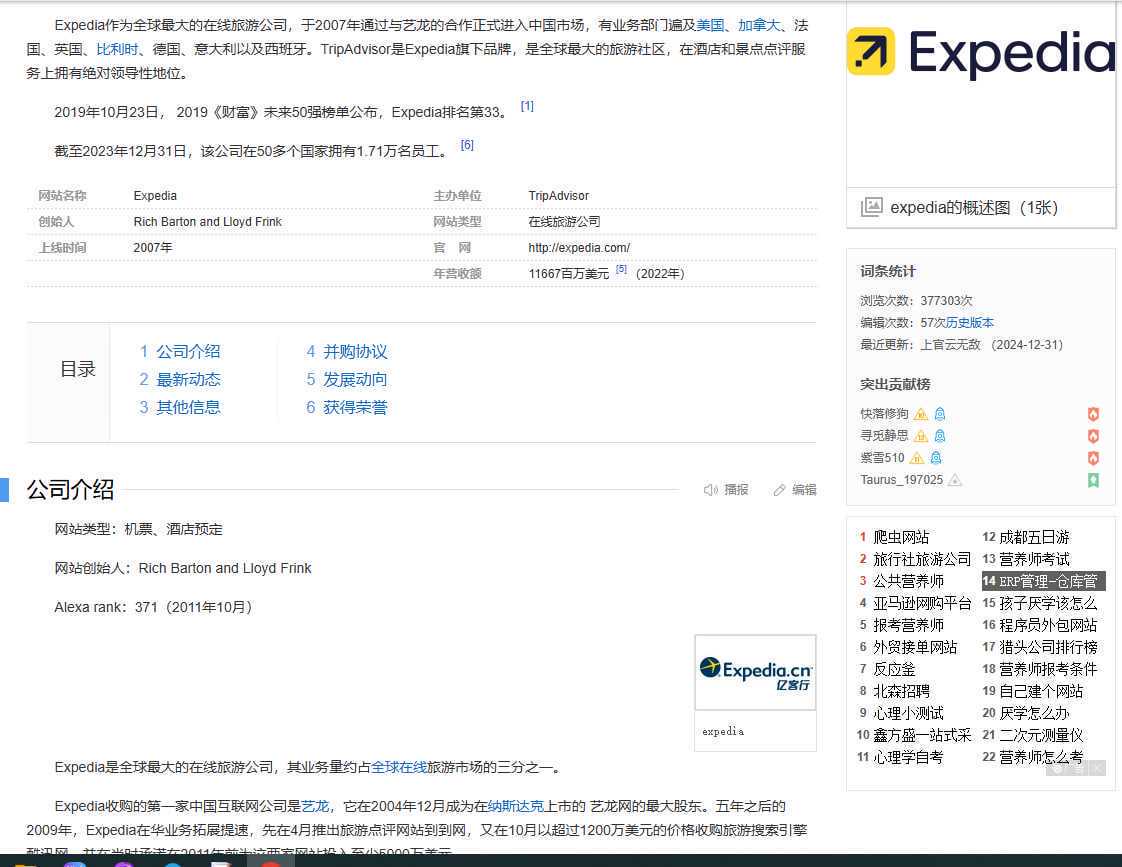This screenshot has height=867, width=1122.
Task: Click the 编辑 pencil edit button
Action: [794, 489]
